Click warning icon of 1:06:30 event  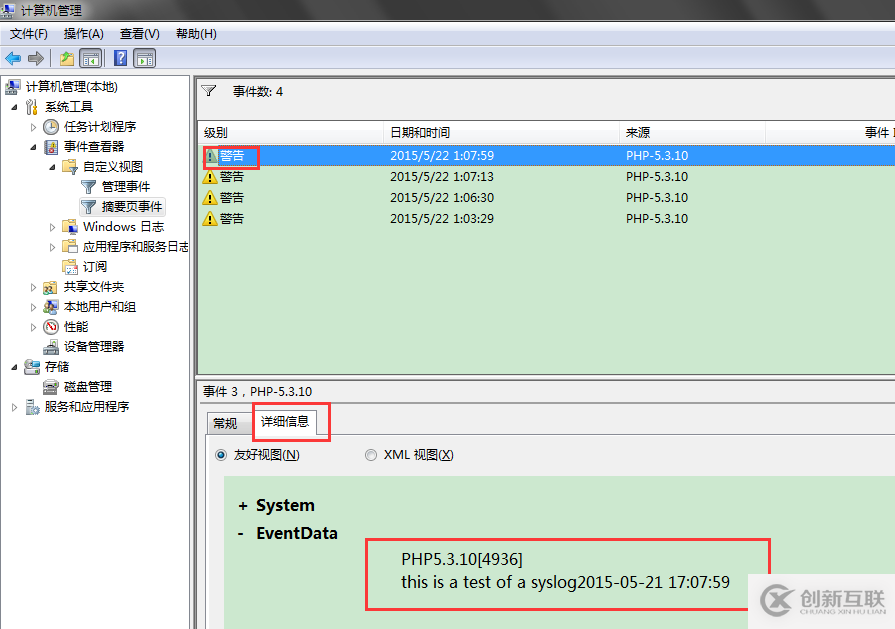pos(210,198)
